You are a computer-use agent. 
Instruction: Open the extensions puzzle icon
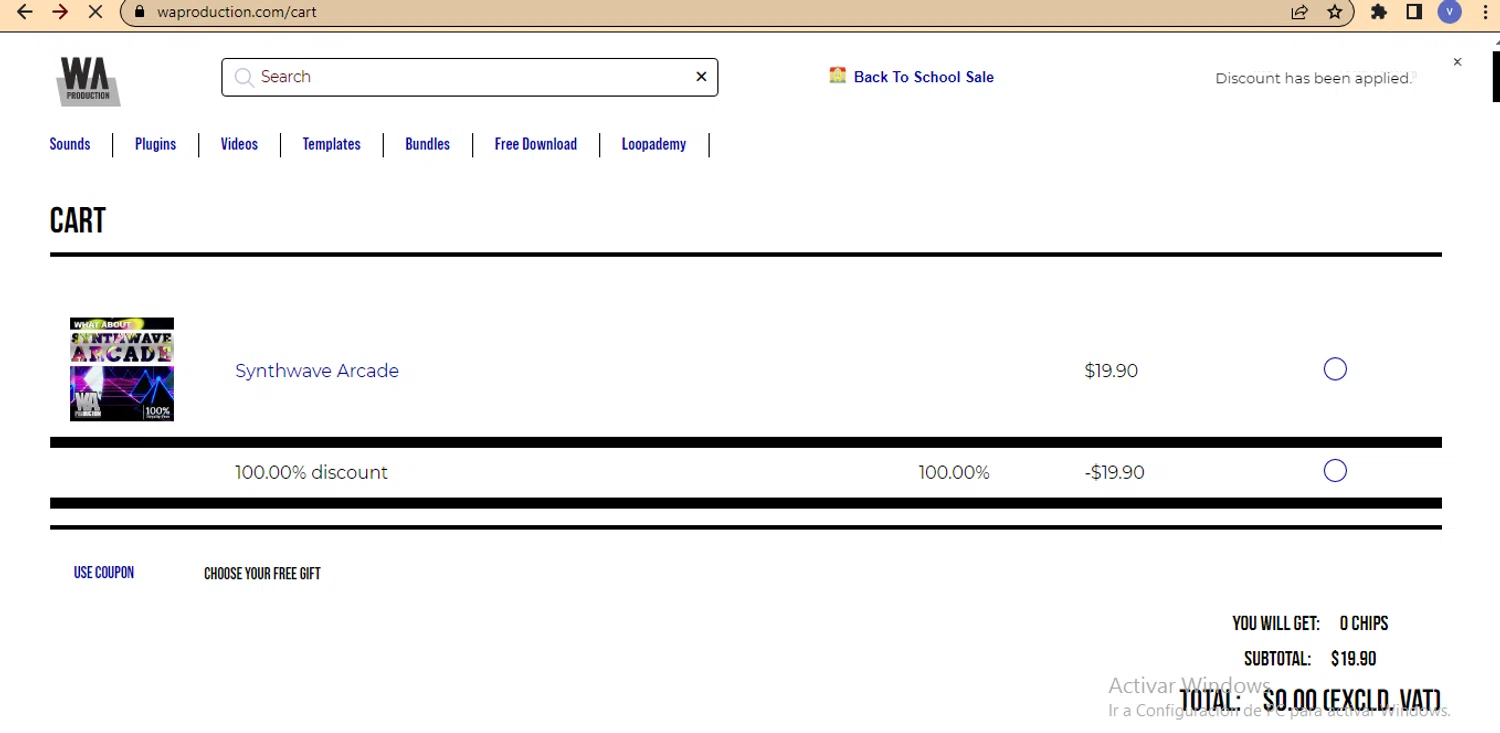pyautogui.click(x=1379, y=12)
